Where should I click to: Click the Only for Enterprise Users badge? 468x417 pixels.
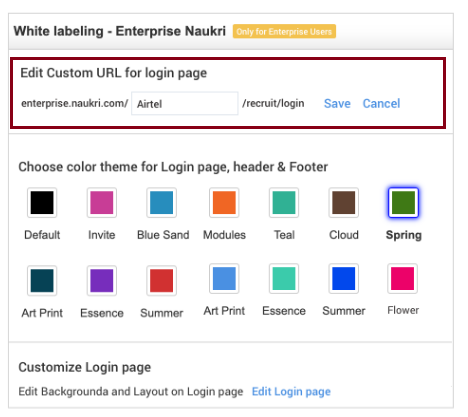click(284, 31)
